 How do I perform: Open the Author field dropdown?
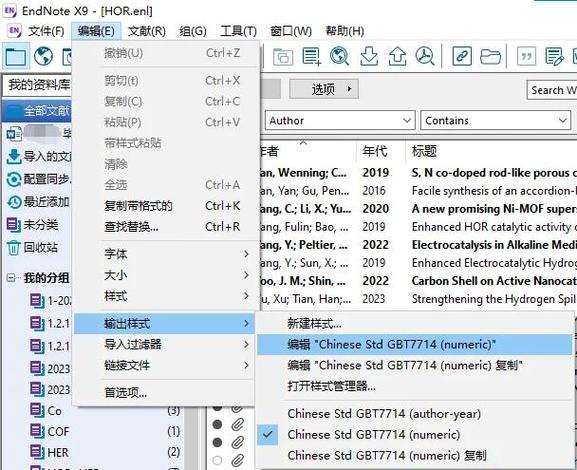point(340,120)
